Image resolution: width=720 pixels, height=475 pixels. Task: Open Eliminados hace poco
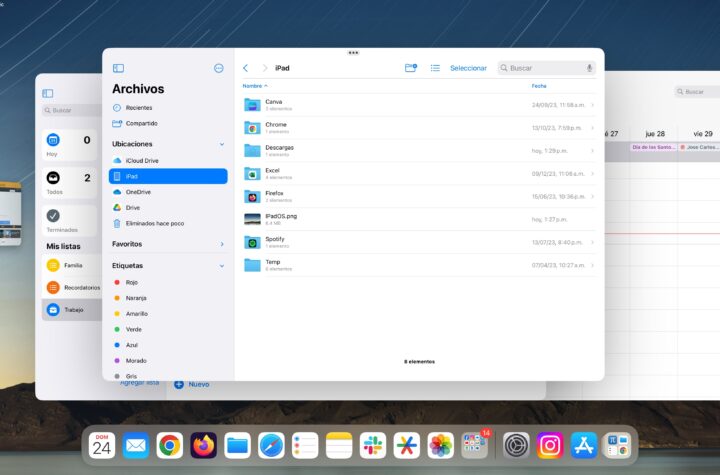point(168,223)
